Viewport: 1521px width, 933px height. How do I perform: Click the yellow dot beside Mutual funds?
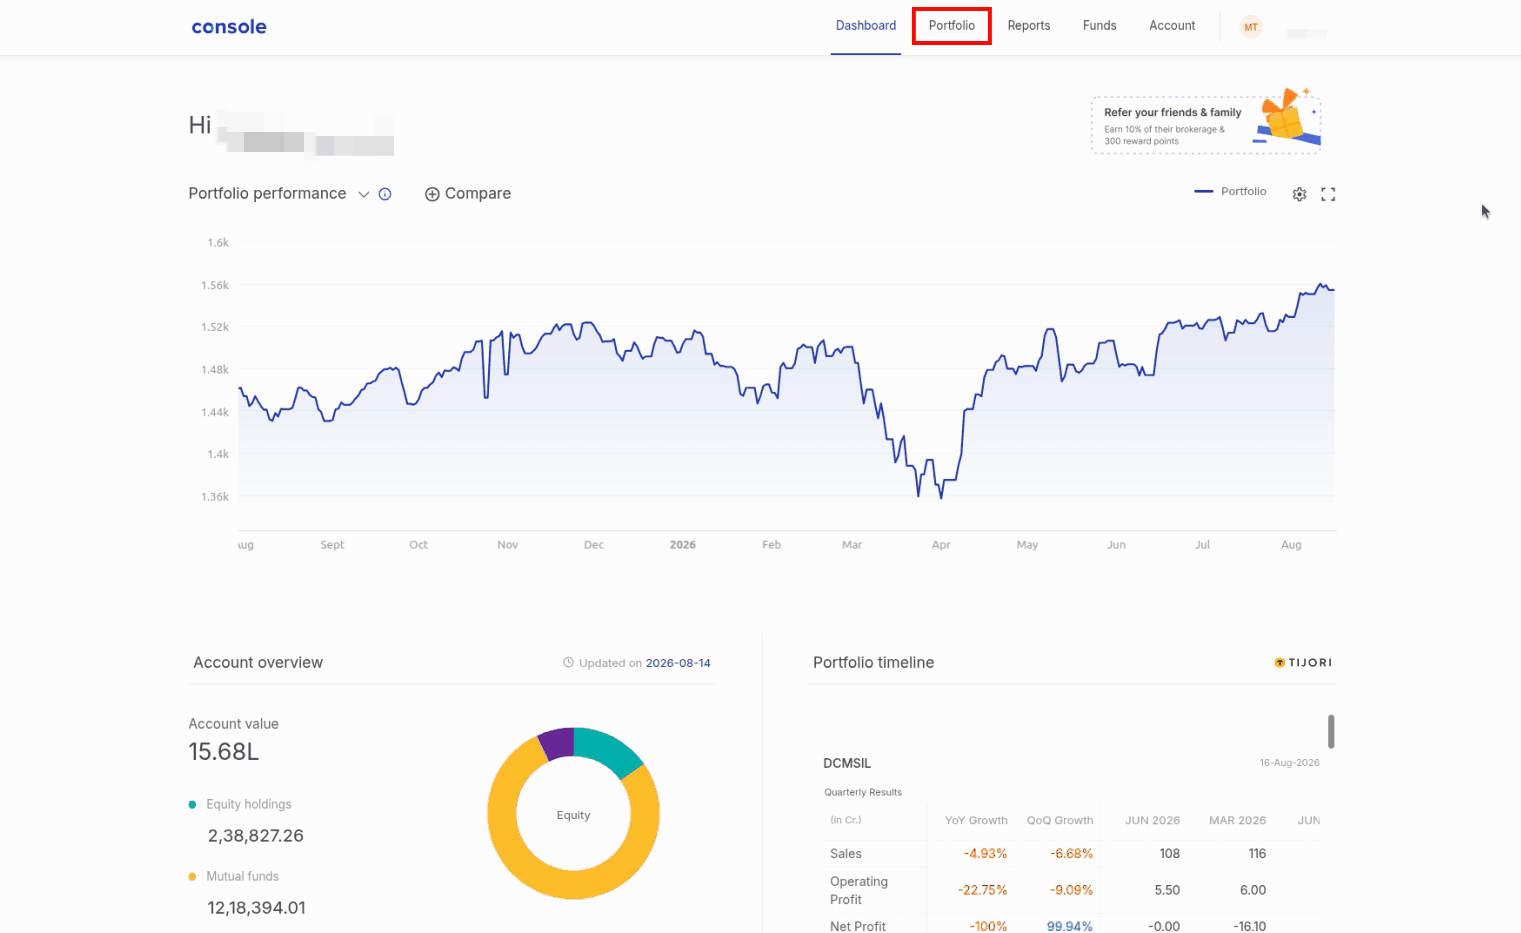coord(192,876)
